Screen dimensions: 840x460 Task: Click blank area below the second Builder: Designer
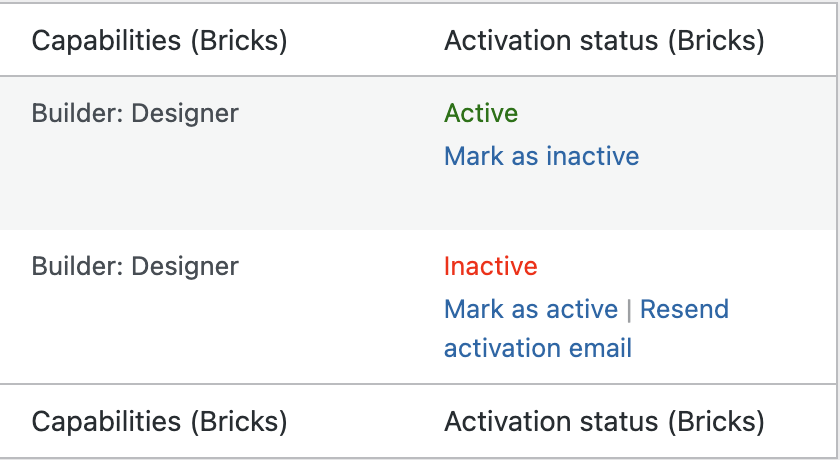[135, 330]
